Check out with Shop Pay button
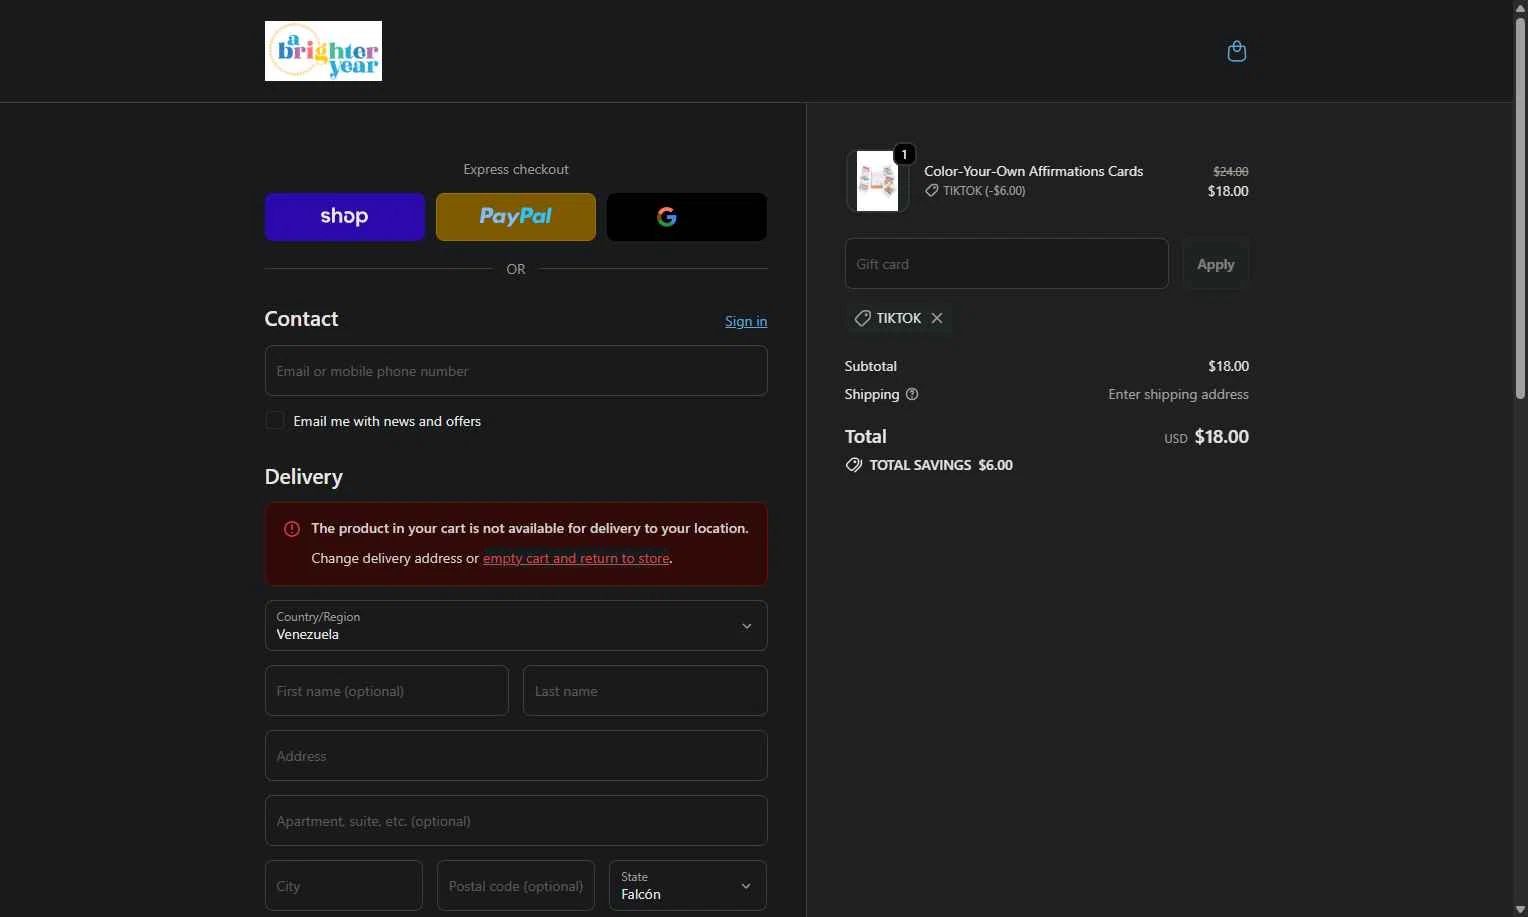The height and width of the screenshot is (917, 1528). pyautogui.click(x=345, y=217)
